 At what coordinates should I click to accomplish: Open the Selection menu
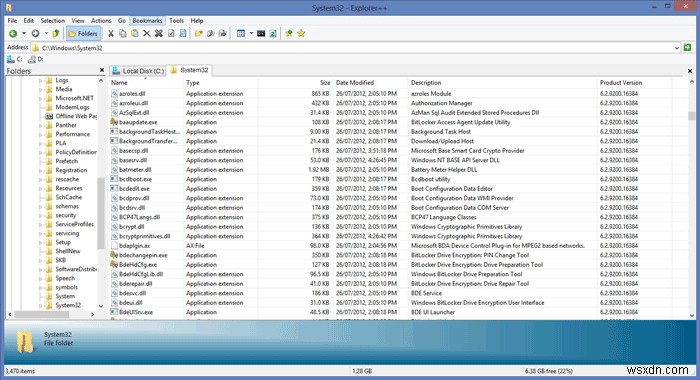53,21
